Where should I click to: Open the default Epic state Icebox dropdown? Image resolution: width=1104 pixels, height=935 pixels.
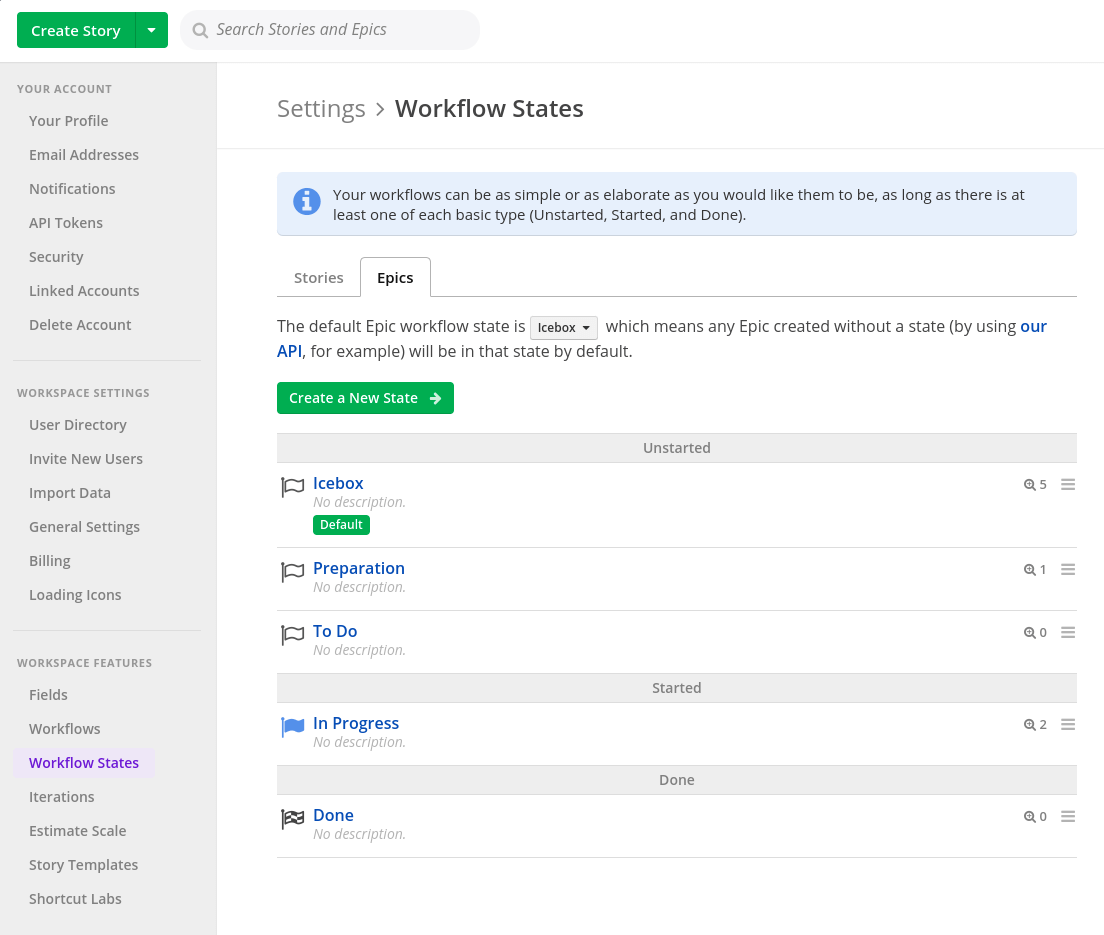pos(563,328)
